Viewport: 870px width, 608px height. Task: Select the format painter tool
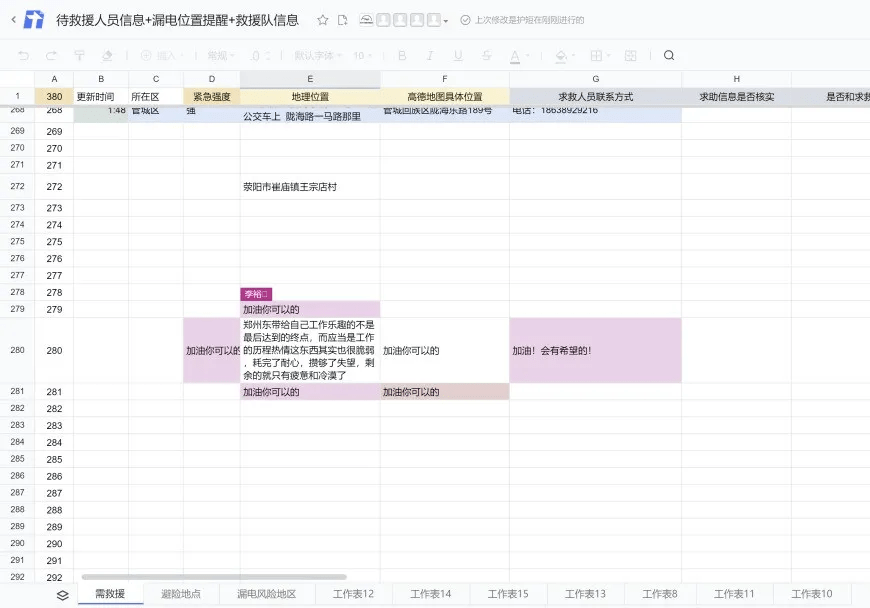[79, 55]
